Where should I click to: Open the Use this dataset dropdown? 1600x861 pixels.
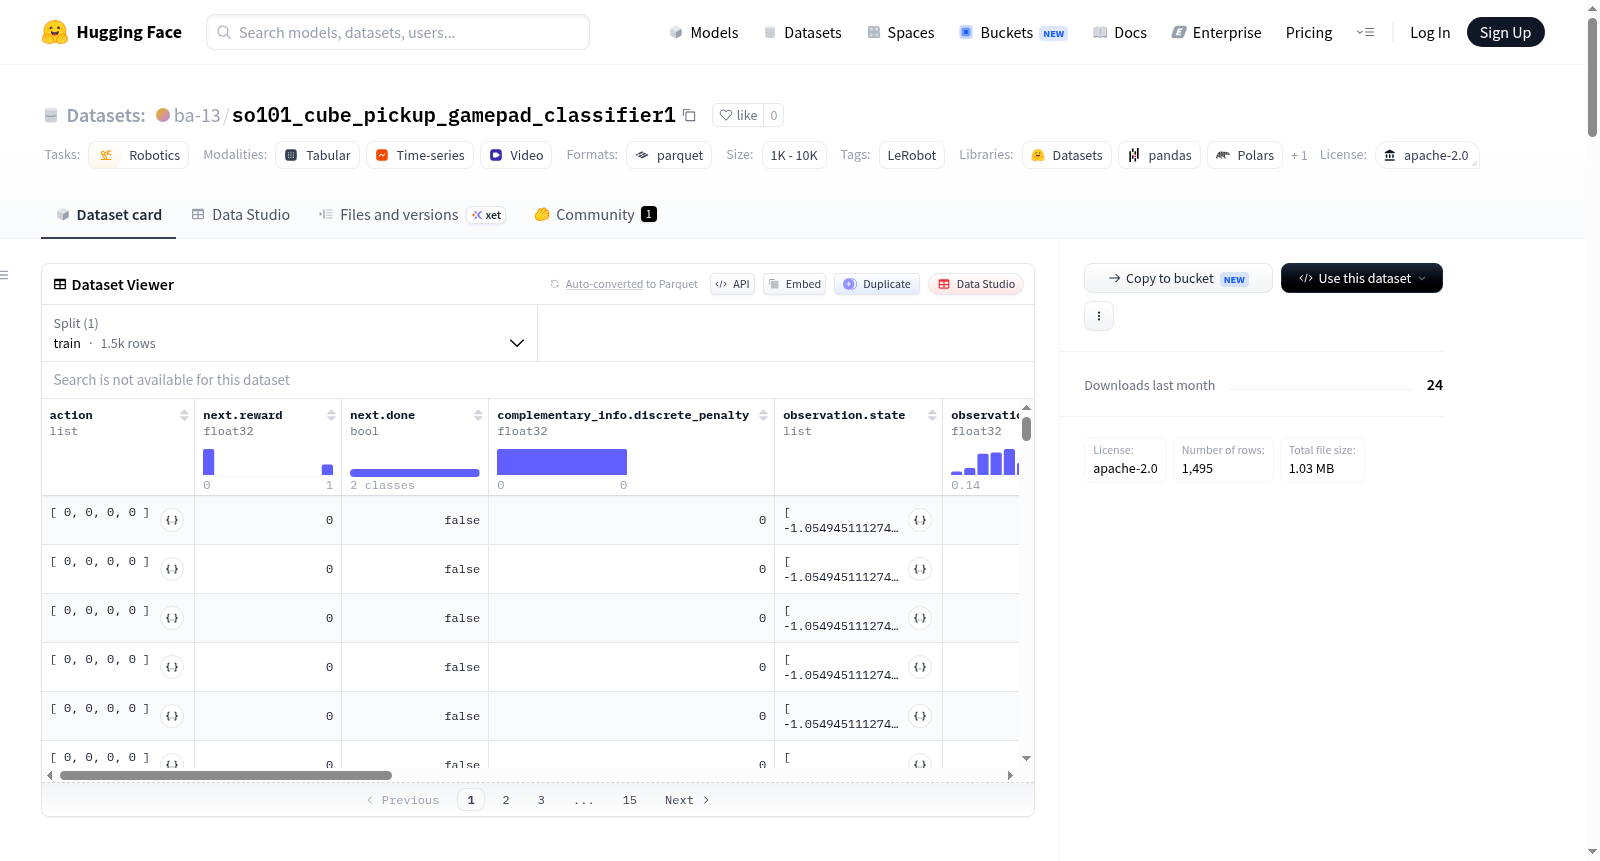[x=1362, y=278]
